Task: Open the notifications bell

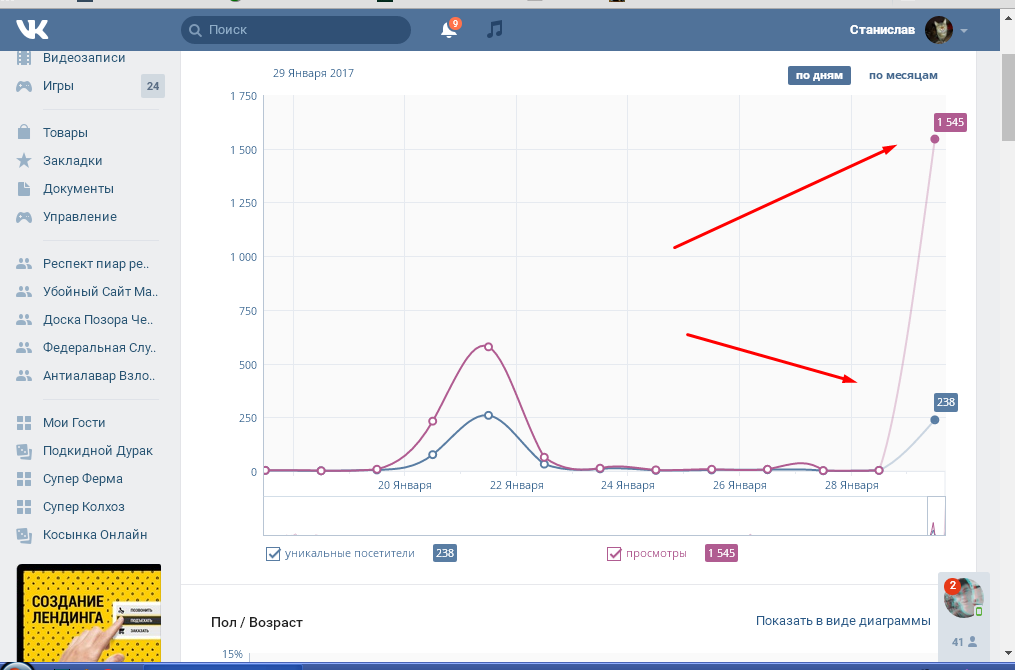Action: point(449,30)
